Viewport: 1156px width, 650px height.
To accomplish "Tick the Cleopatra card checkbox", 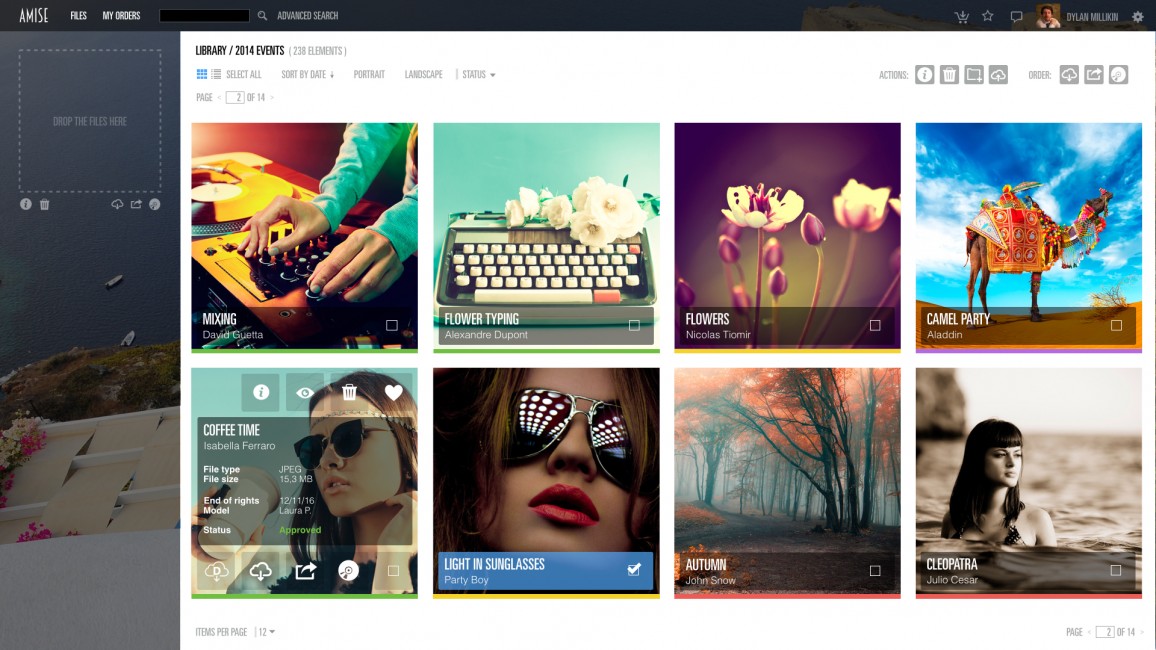I will (x=1115, y=570).
